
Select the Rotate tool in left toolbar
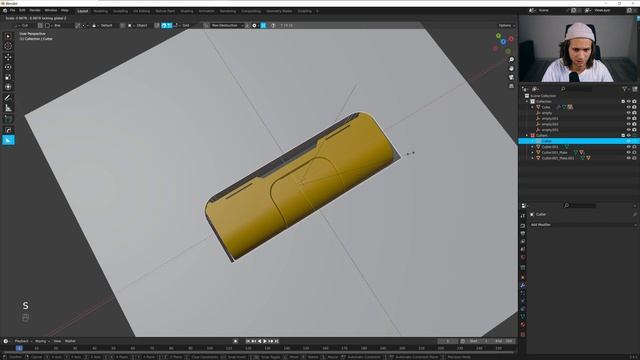8,67
